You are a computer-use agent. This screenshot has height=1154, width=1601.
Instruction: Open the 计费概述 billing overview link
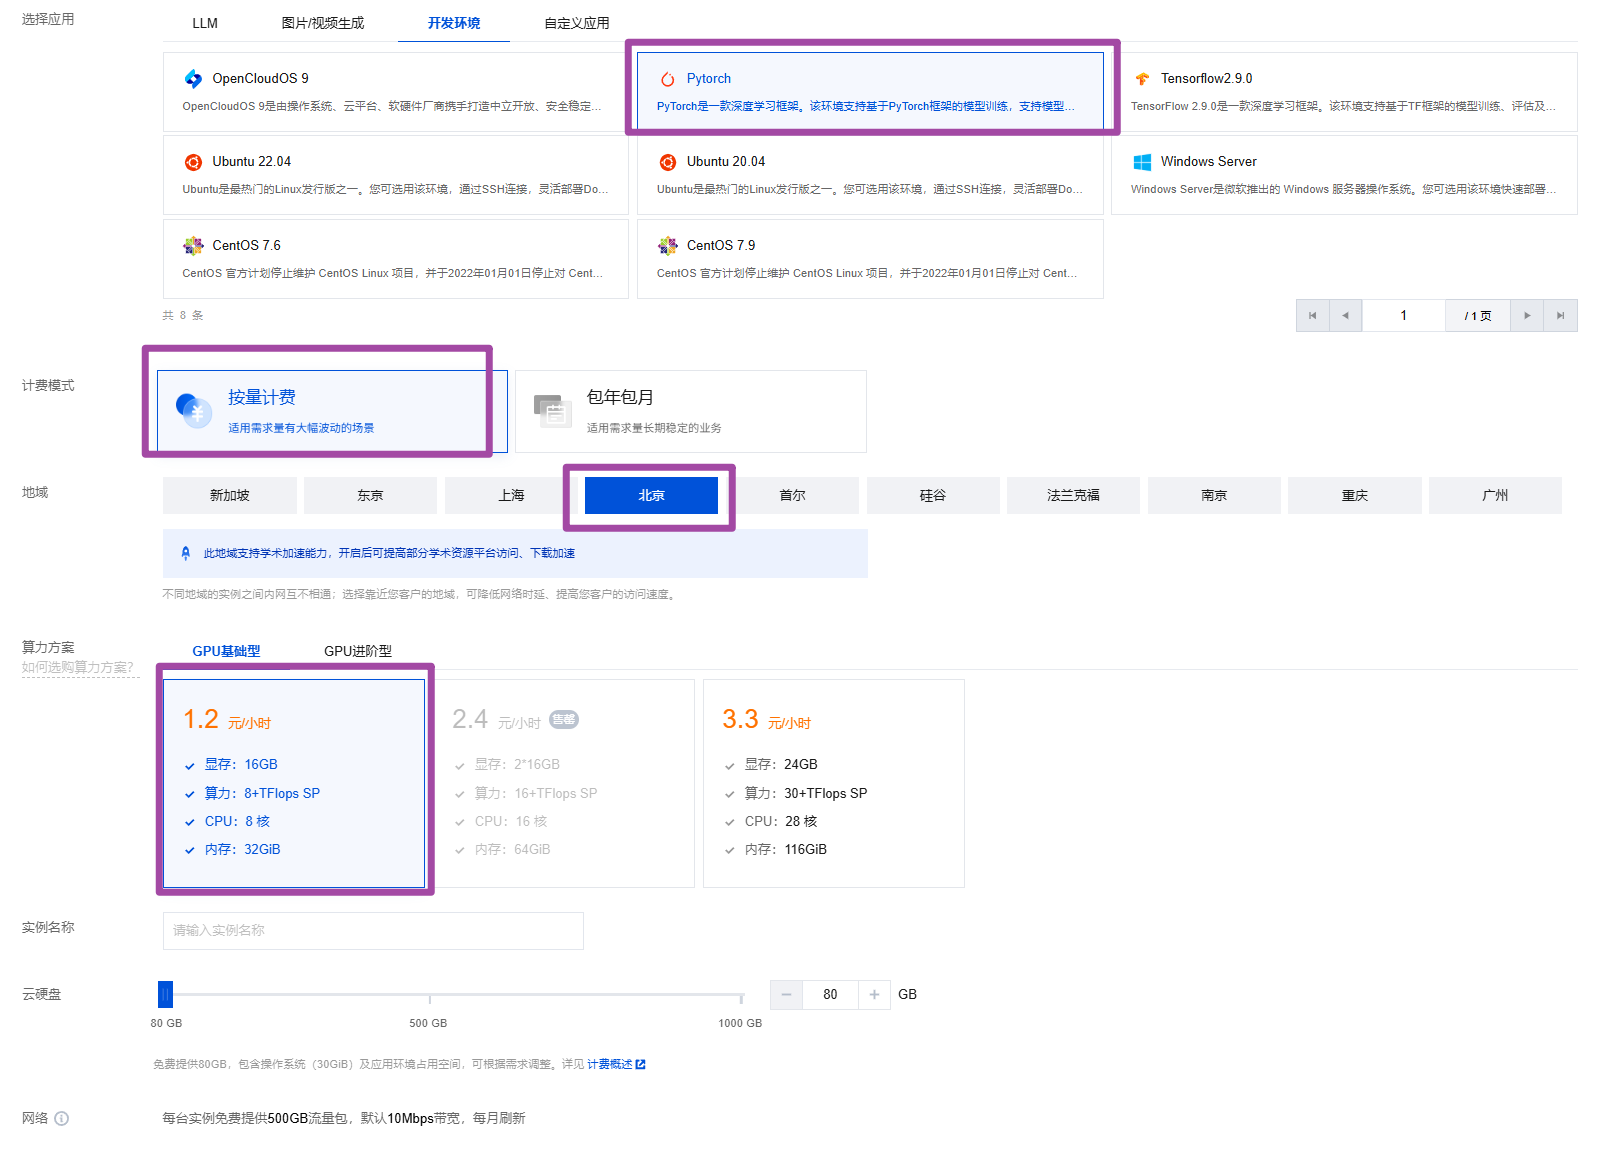pos(610,1064)
